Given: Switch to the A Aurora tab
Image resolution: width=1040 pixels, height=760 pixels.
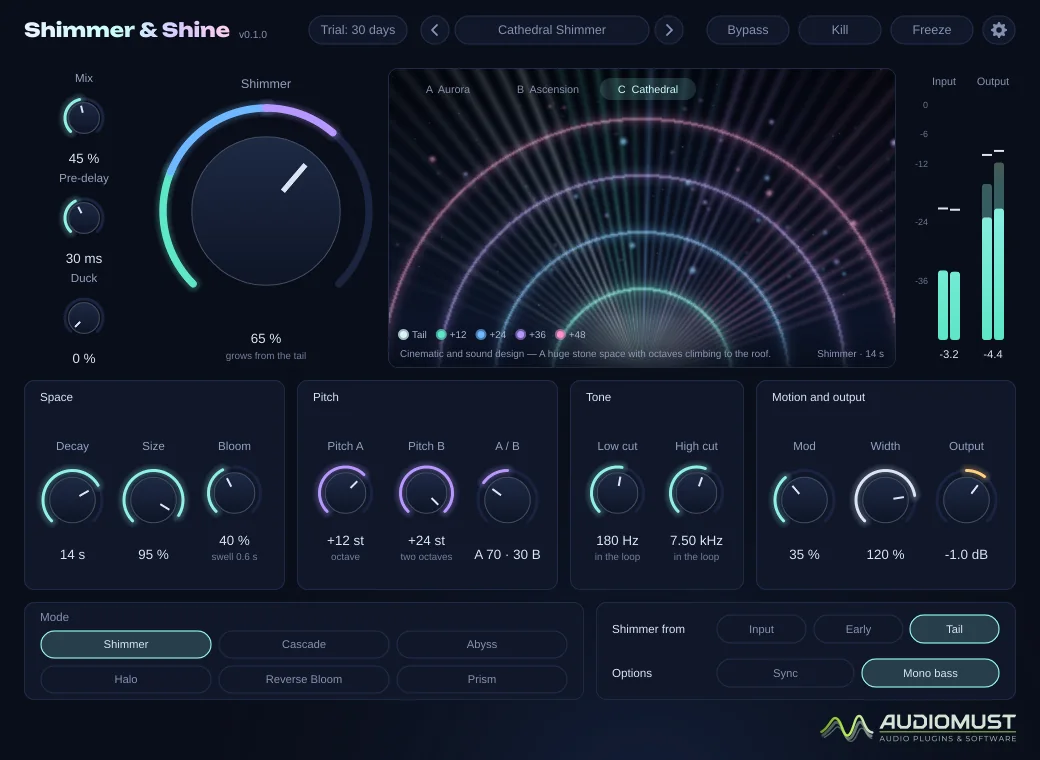Looking at the screenshot, I should pos(448,90).
